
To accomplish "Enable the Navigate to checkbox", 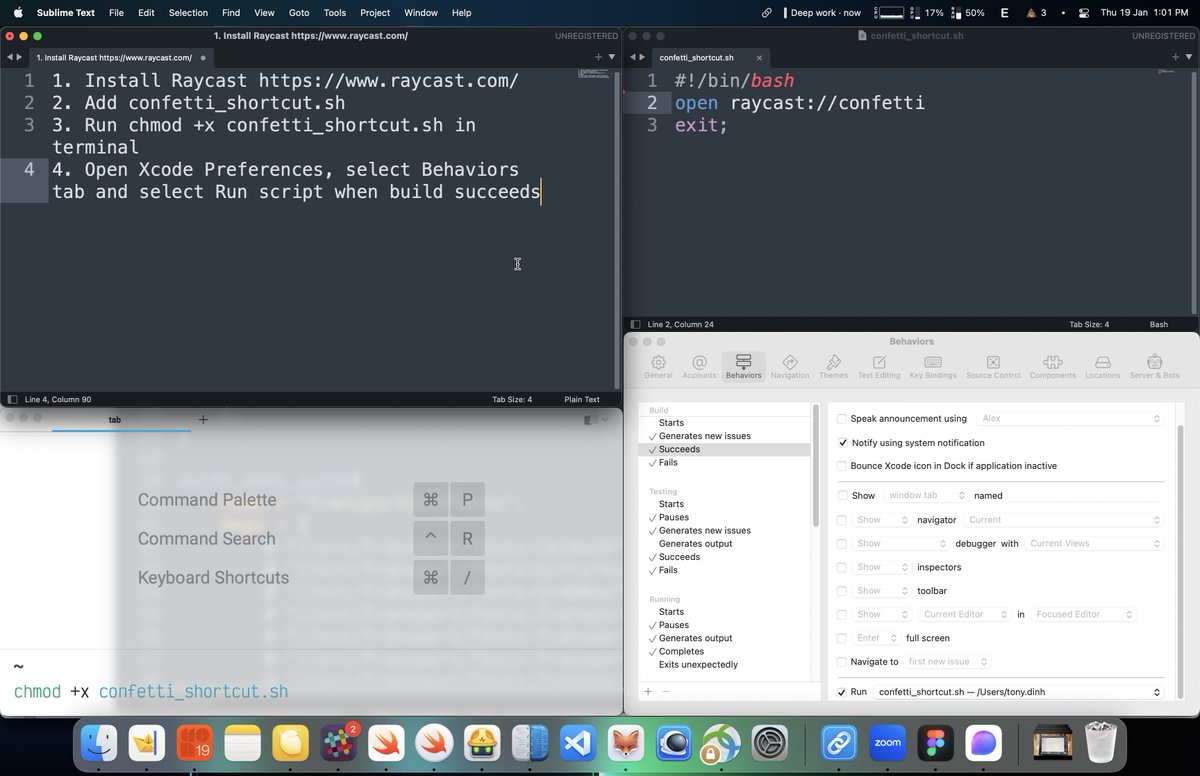I will (841, 662).
